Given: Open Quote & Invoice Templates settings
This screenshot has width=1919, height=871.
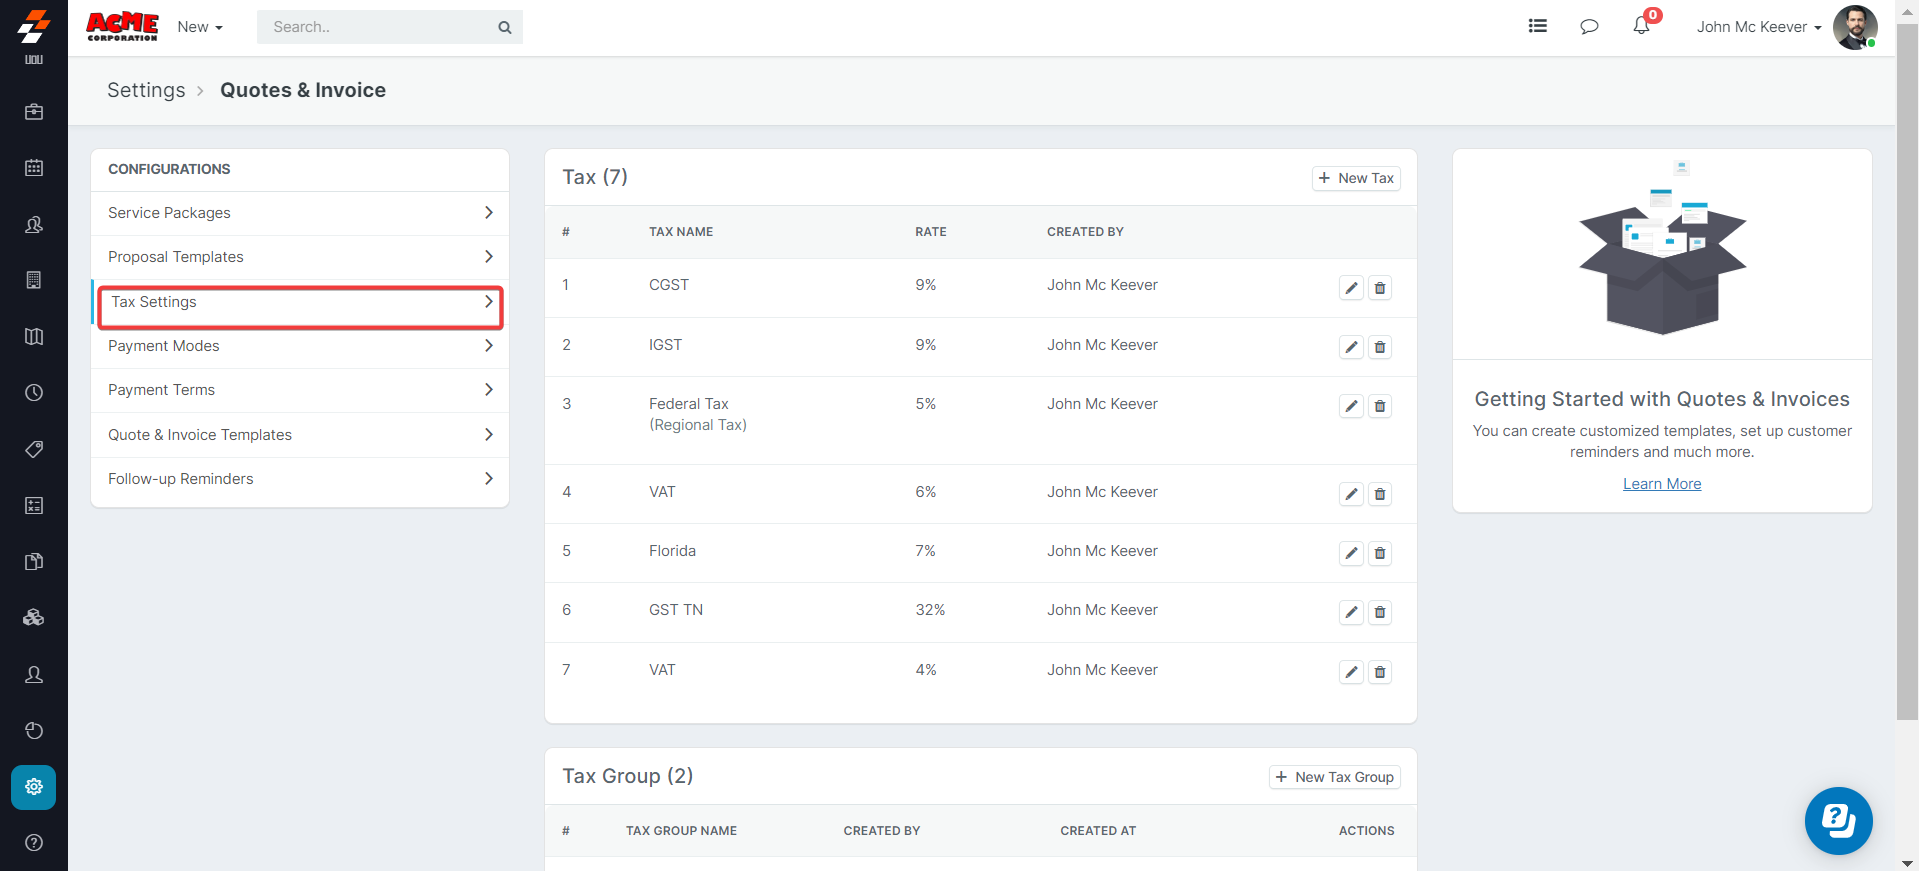Looking at the screenshot, I should click(300, 435).
